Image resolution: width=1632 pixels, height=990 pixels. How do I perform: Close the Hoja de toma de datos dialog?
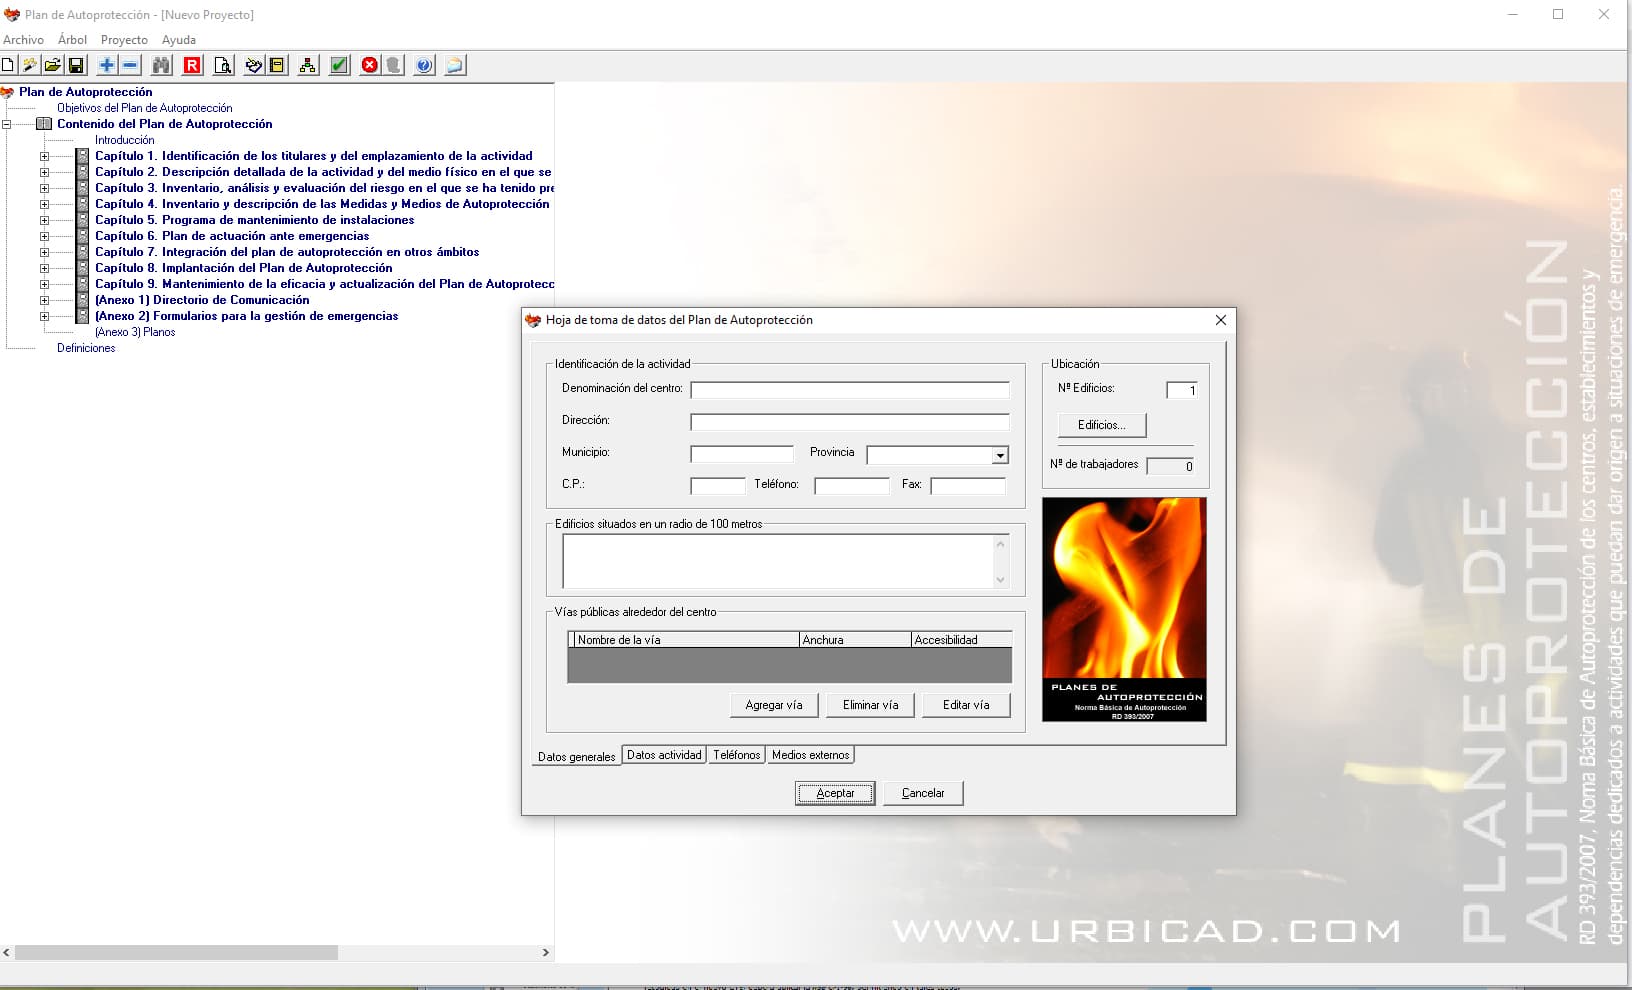(1220, 320)
